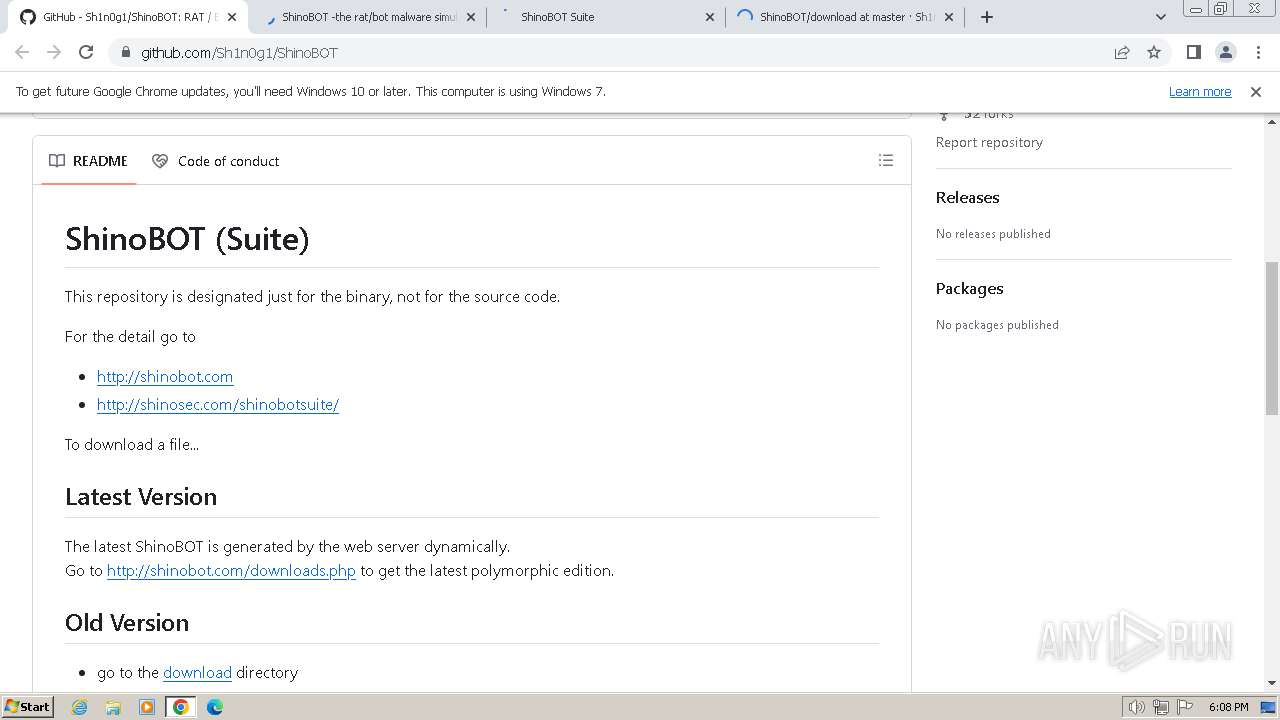Viewport: 1280px width, 720px height.
Task: Follow the shinosec.com/shinobotsuite link
Action: click(218, 404)
